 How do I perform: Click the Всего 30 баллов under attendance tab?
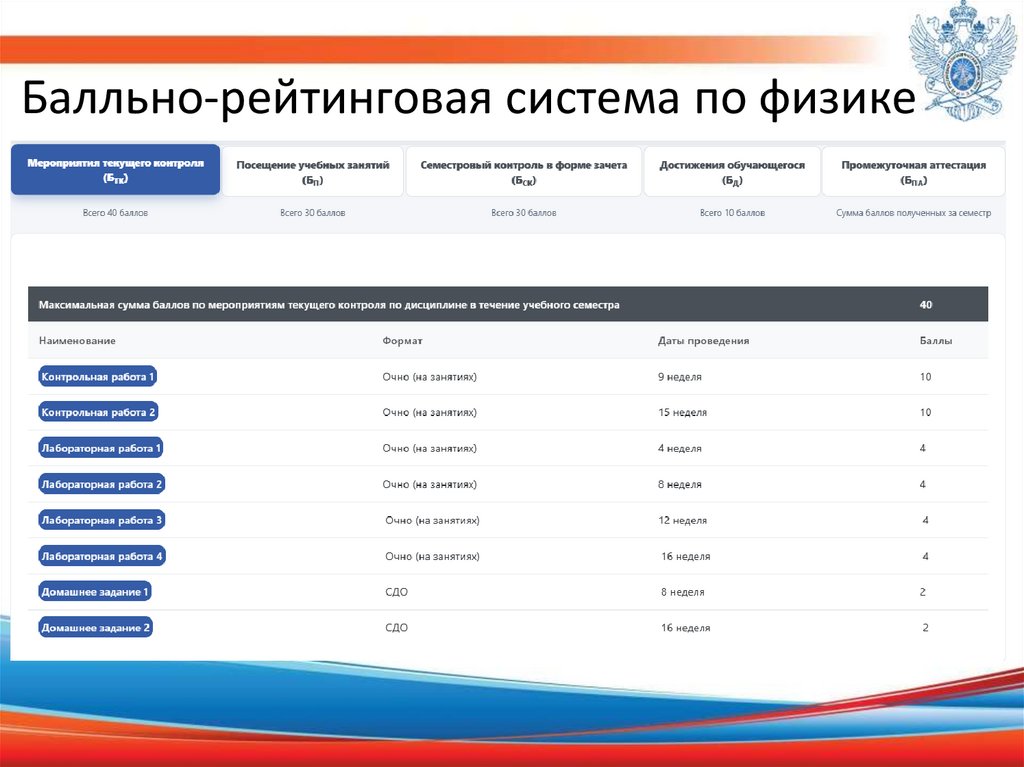click(314, 212)
